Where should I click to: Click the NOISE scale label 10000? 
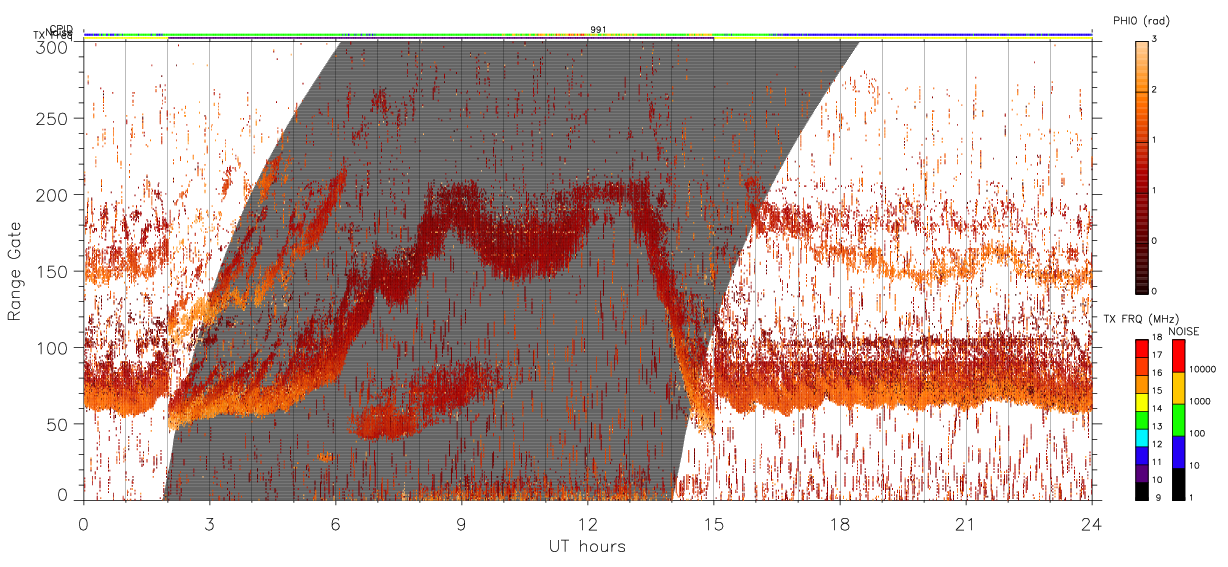click(1203, 369)
